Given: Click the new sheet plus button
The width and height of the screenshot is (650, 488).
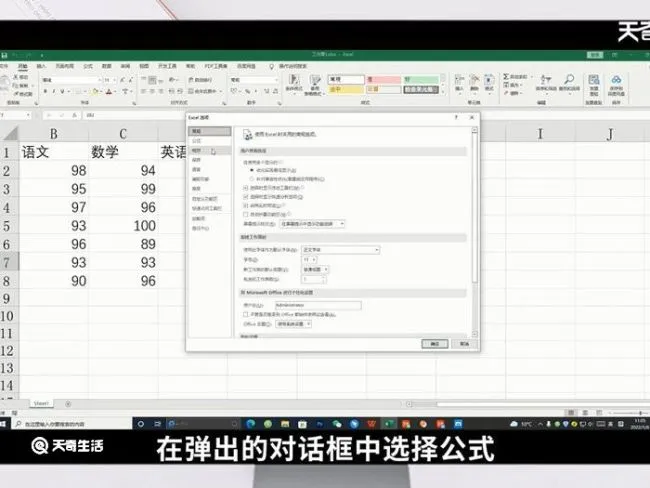Looking at the screenshot, I should coord(68,403).
